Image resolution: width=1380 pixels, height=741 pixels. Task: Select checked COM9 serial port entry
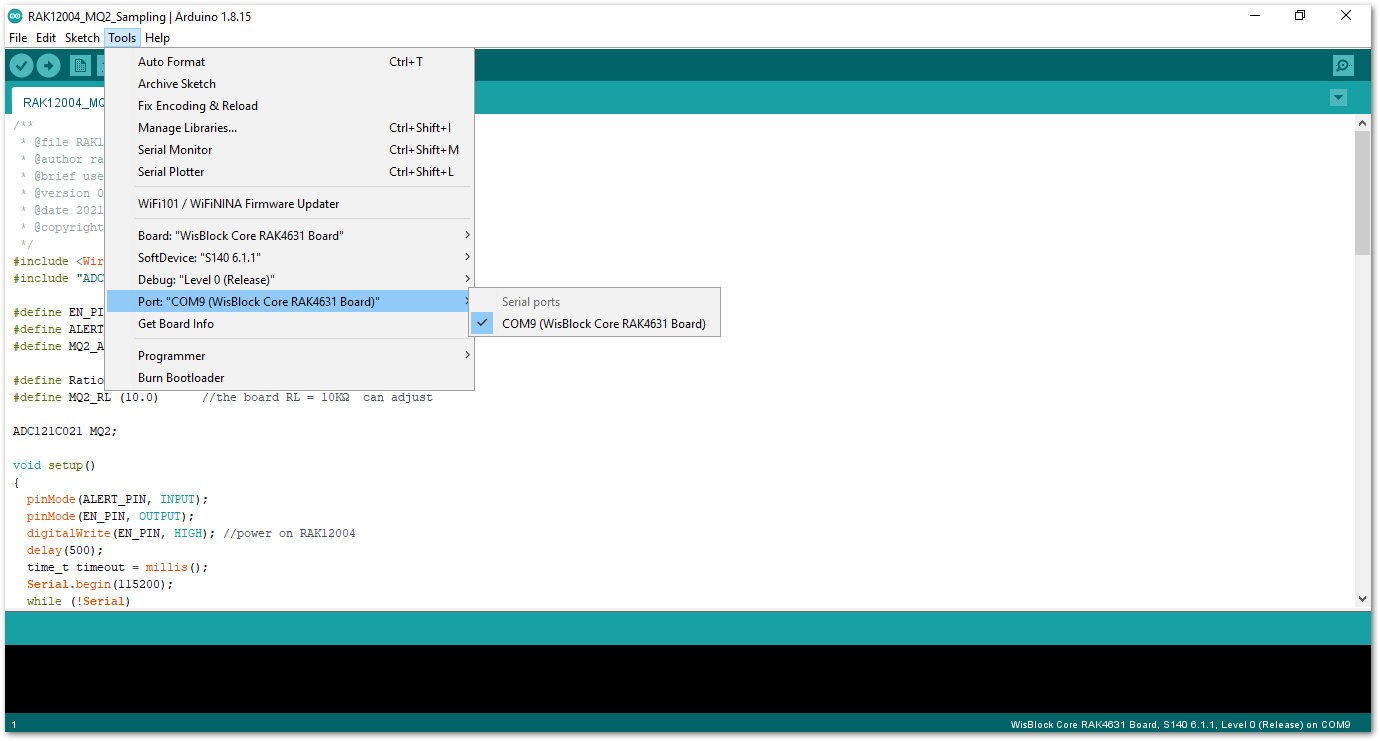[595, 324]
